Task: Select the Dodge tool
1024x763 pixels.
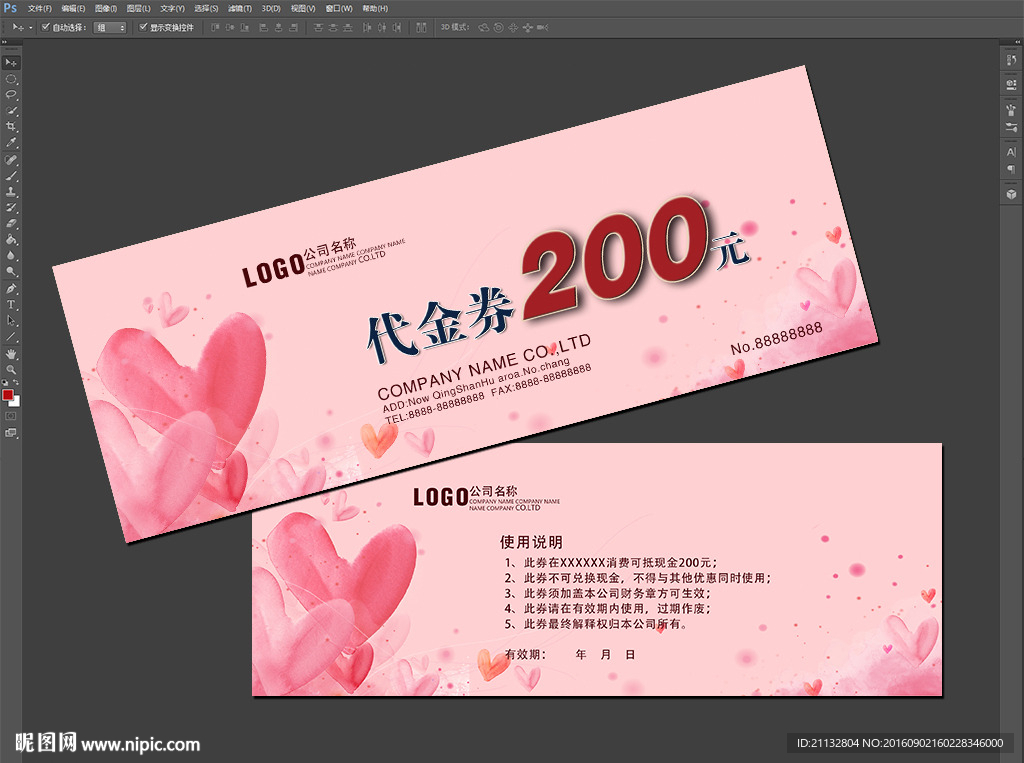Action: pyautogui.click(x=11, y=272)
